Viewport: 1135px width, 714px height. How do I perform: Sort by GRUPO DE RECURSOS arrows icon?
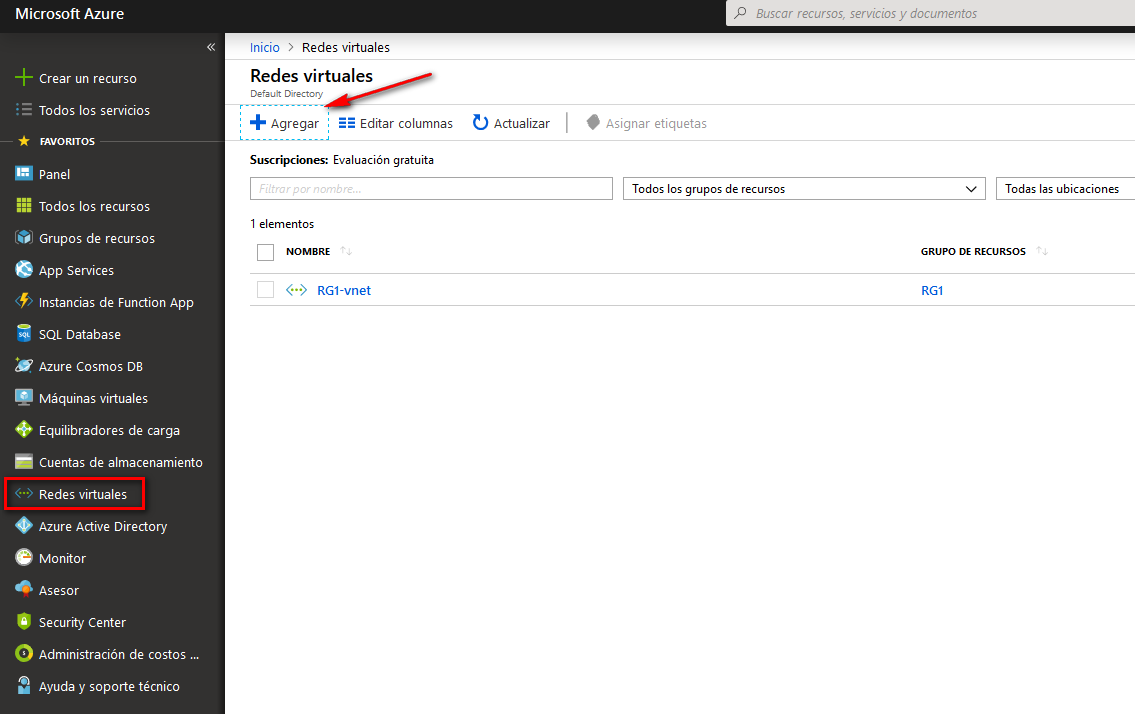pyautogui.click(x=1042, y=251)
